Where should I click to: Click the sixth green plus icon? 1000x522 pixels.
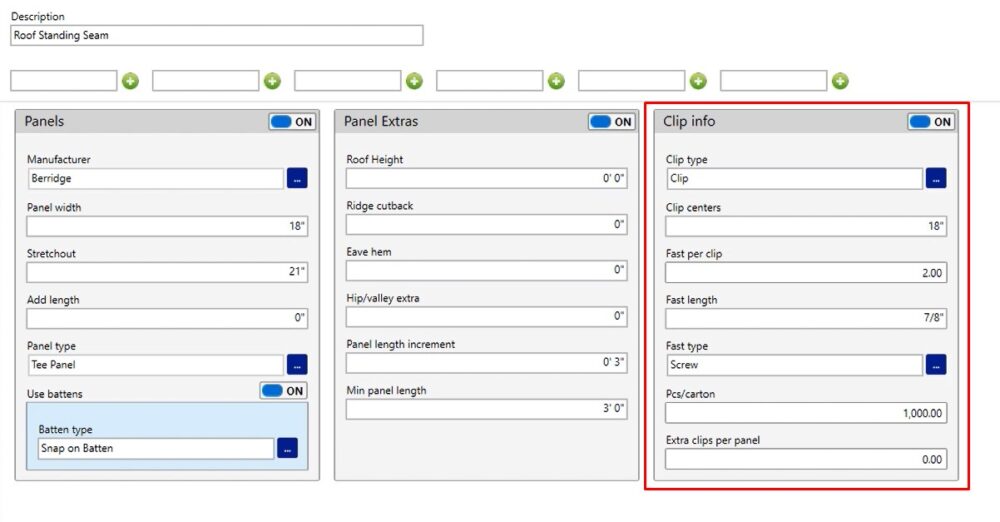coord(841,81)
